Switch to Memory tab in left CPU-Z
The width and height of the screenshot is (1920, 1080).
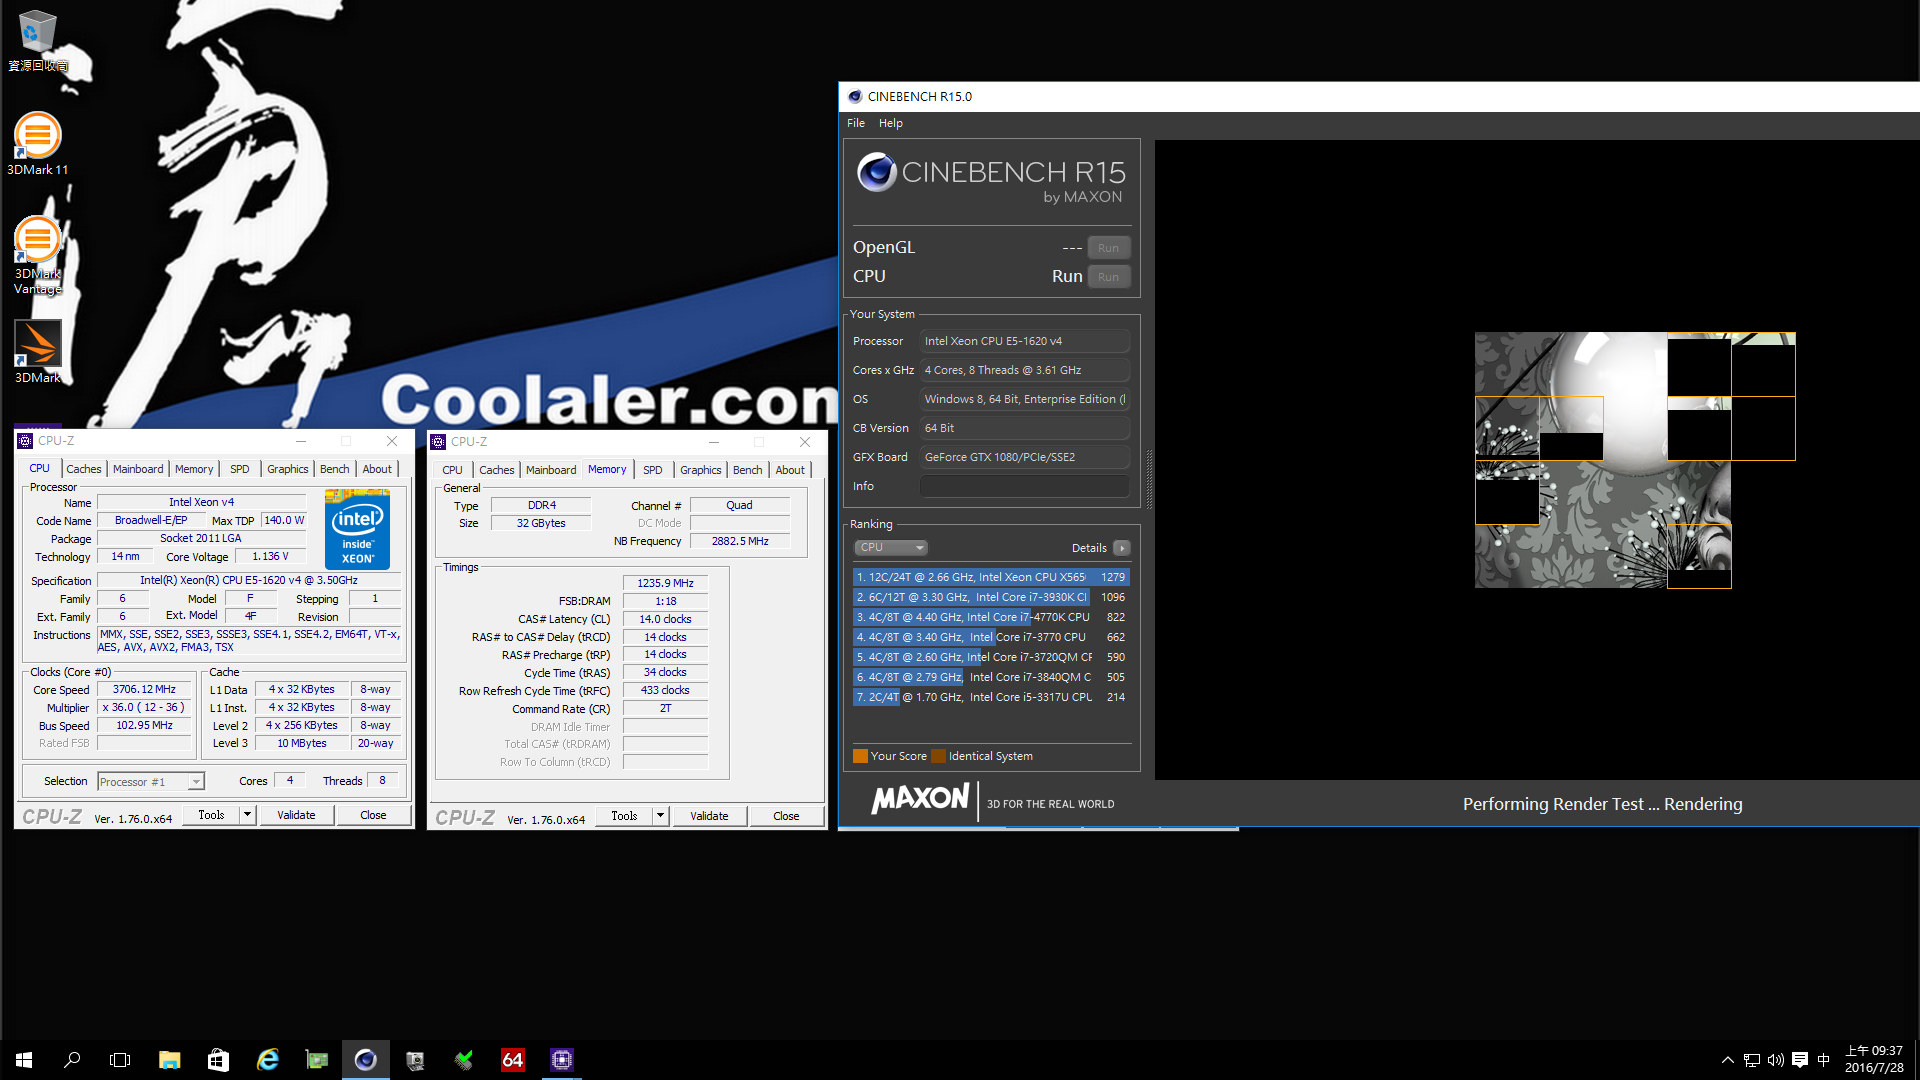tap(194, 469)
